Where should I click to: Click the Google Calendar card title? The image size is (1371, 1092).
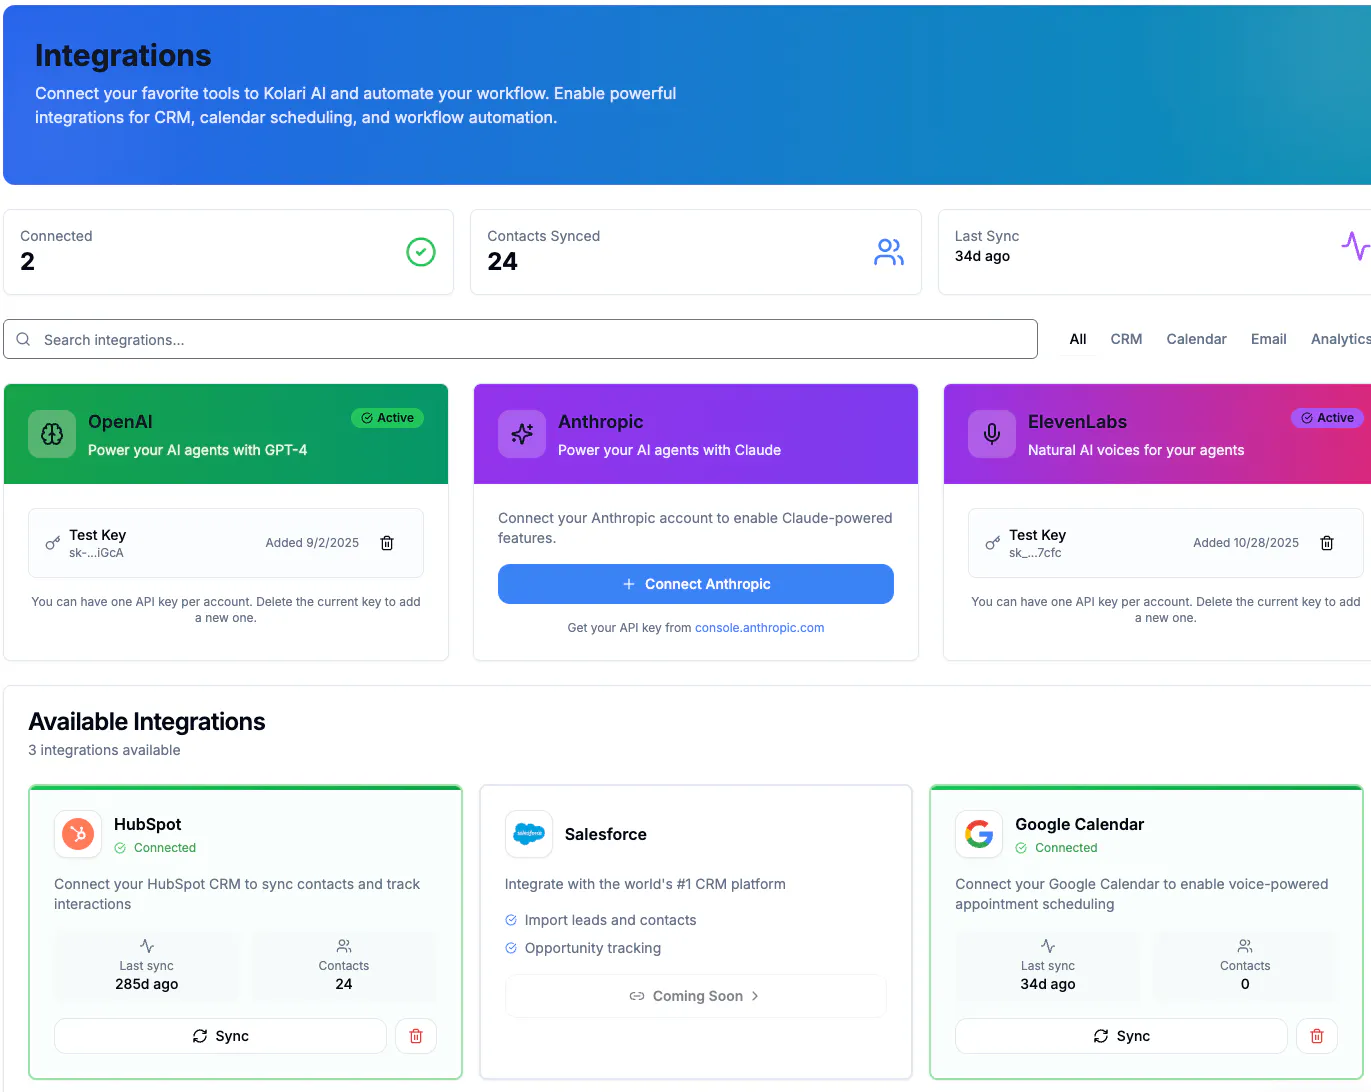[1080, 824]
